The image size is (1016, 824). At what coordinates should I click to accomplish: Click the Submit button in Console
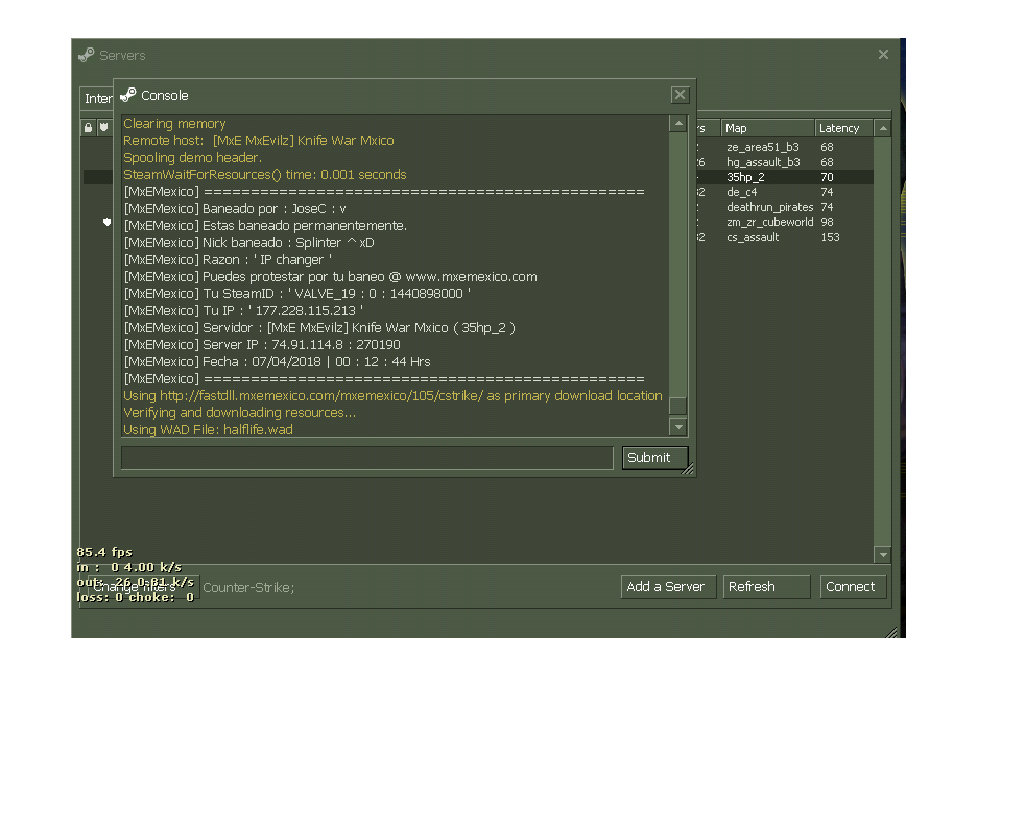[654, 457]
